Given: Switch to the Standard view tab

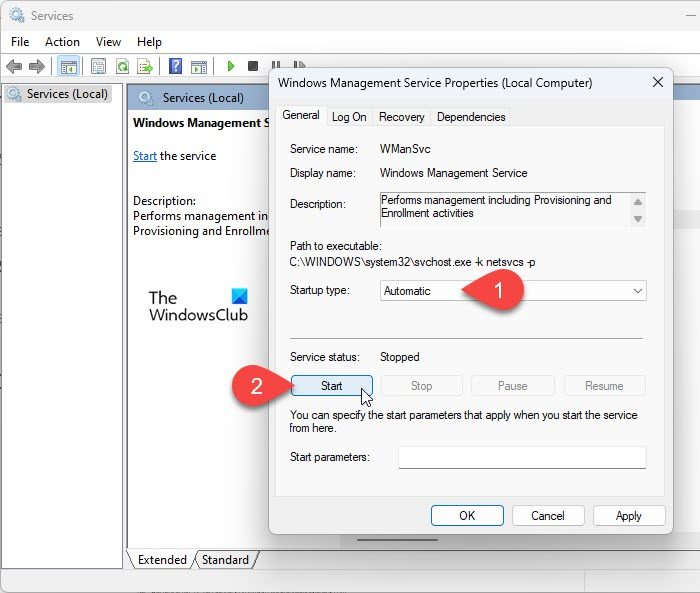Looking at the screenshot, I should click(x=225, y=560).
